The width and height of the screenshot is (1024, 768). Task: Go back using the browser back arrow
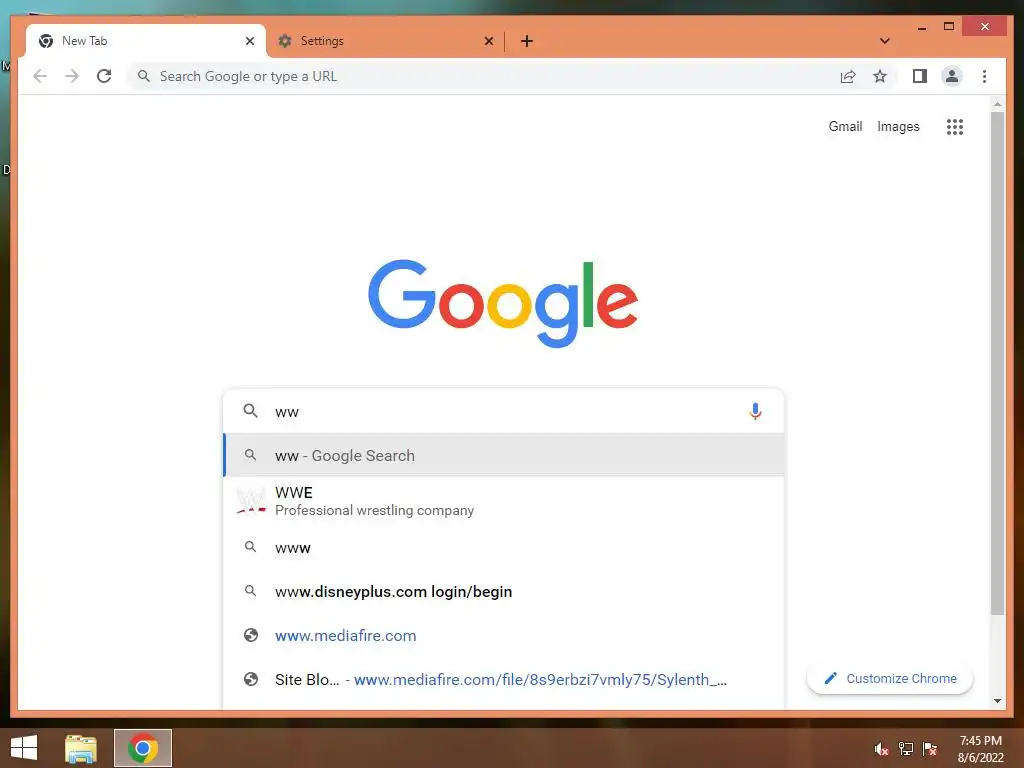tap(40, 76)
